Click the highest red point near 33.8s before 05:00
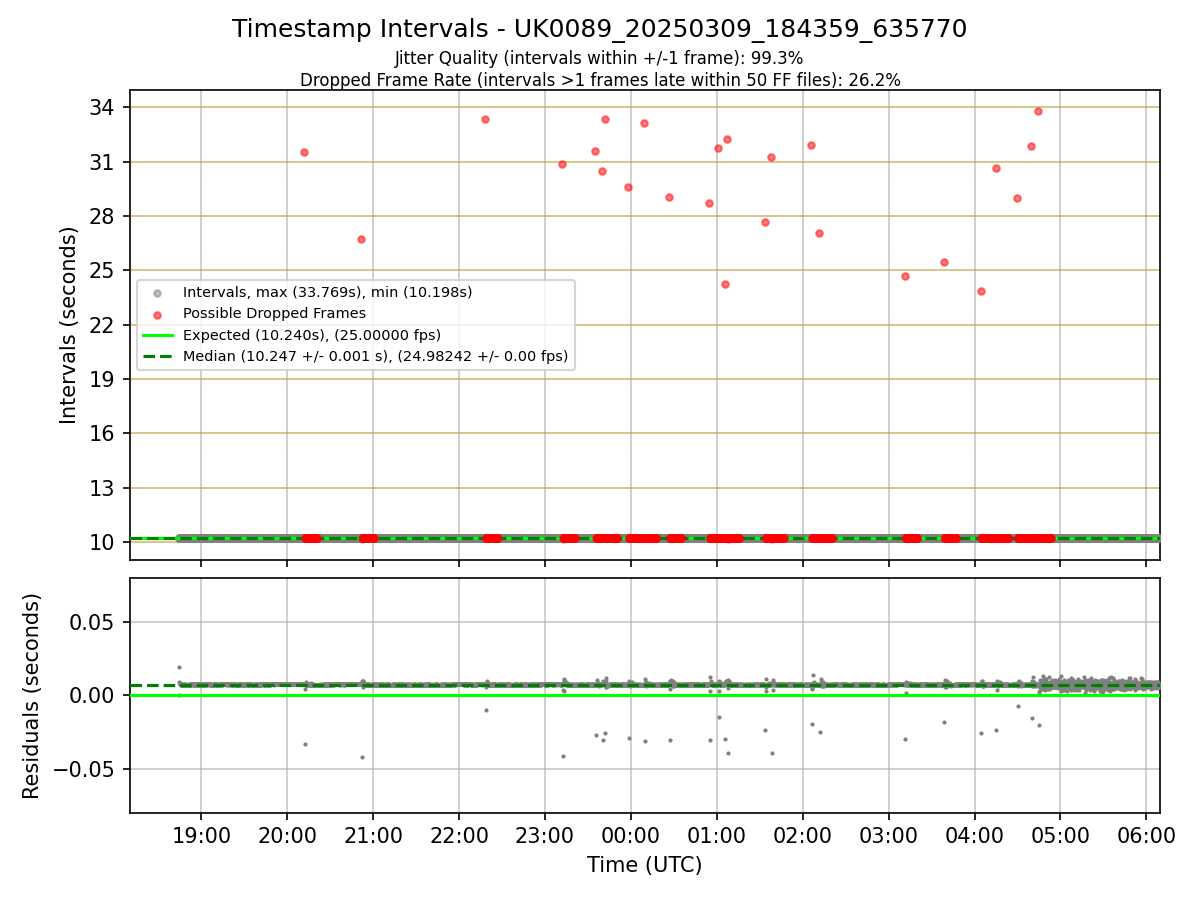The image size is (1200, 900). (1038, 111)
